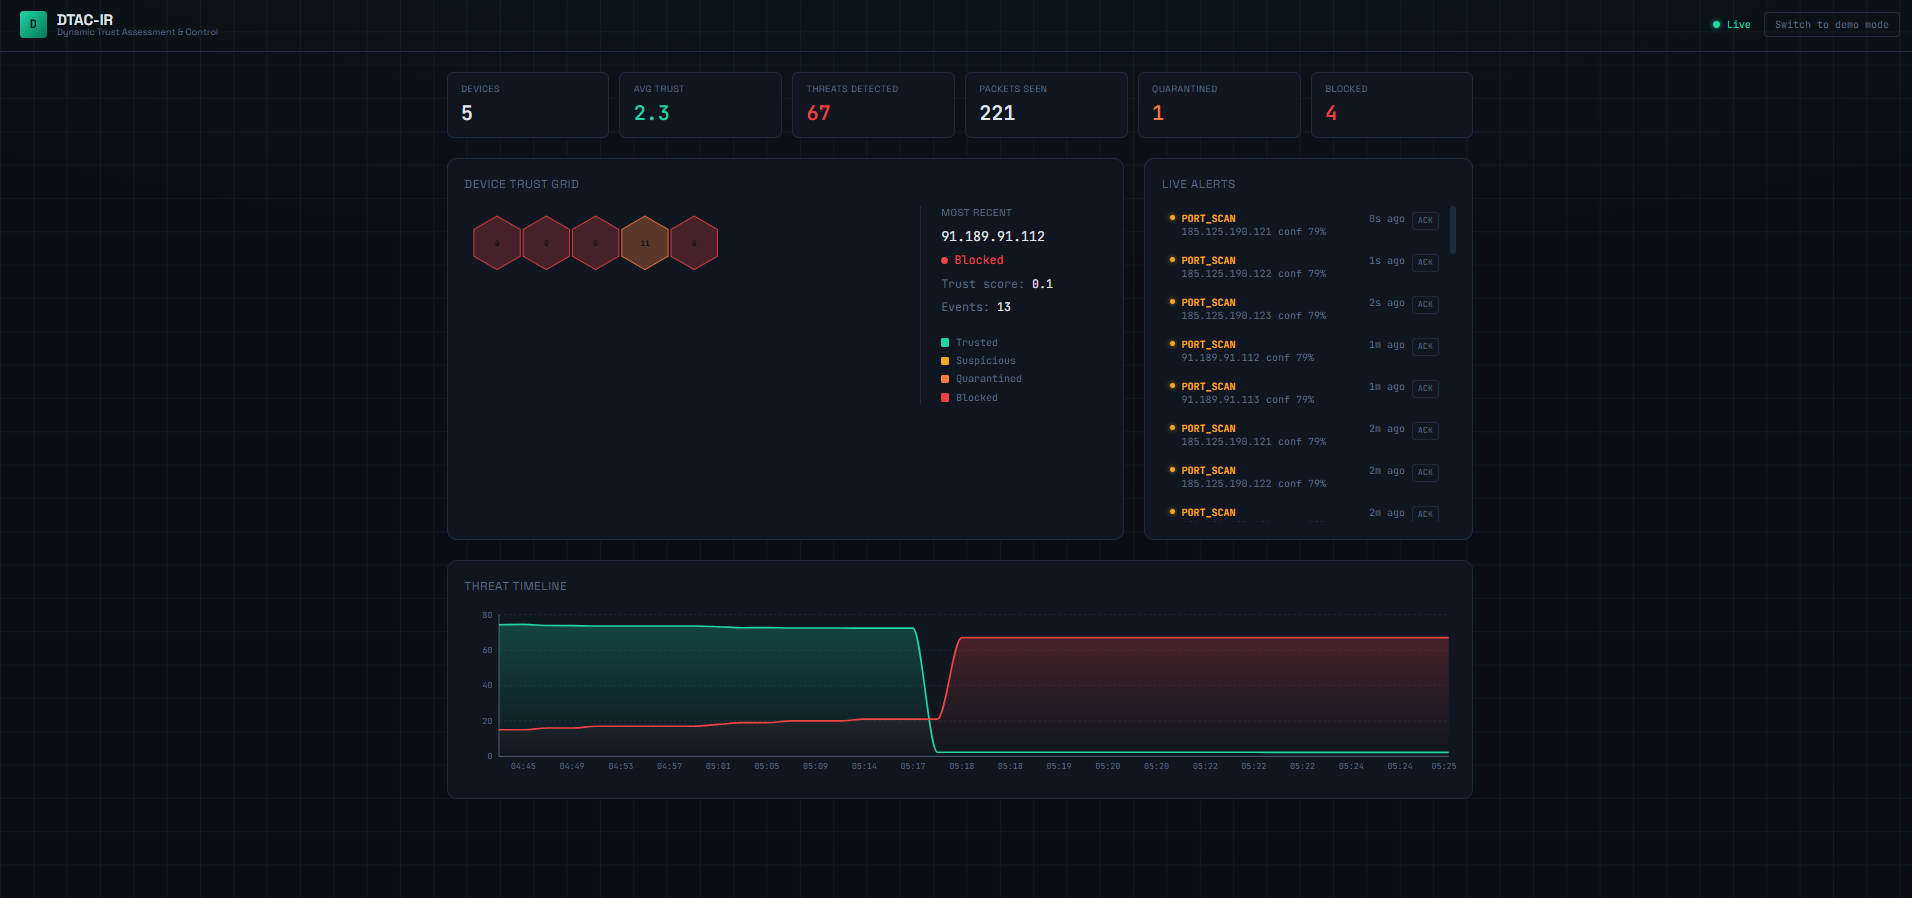1912x898 pixels.
Task: Select the orange quarantined hexagon device
Action: pos(645,243)
